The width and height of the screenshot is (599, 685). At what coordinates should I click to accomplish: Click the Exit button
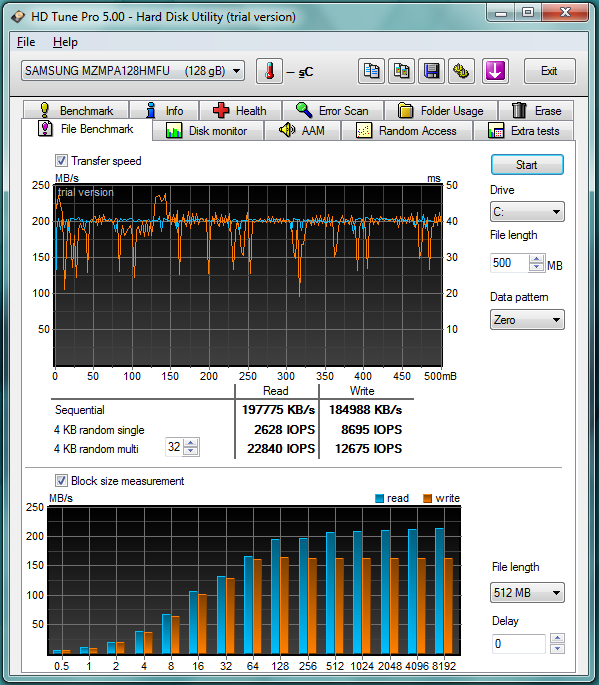[x=549, y=71]
